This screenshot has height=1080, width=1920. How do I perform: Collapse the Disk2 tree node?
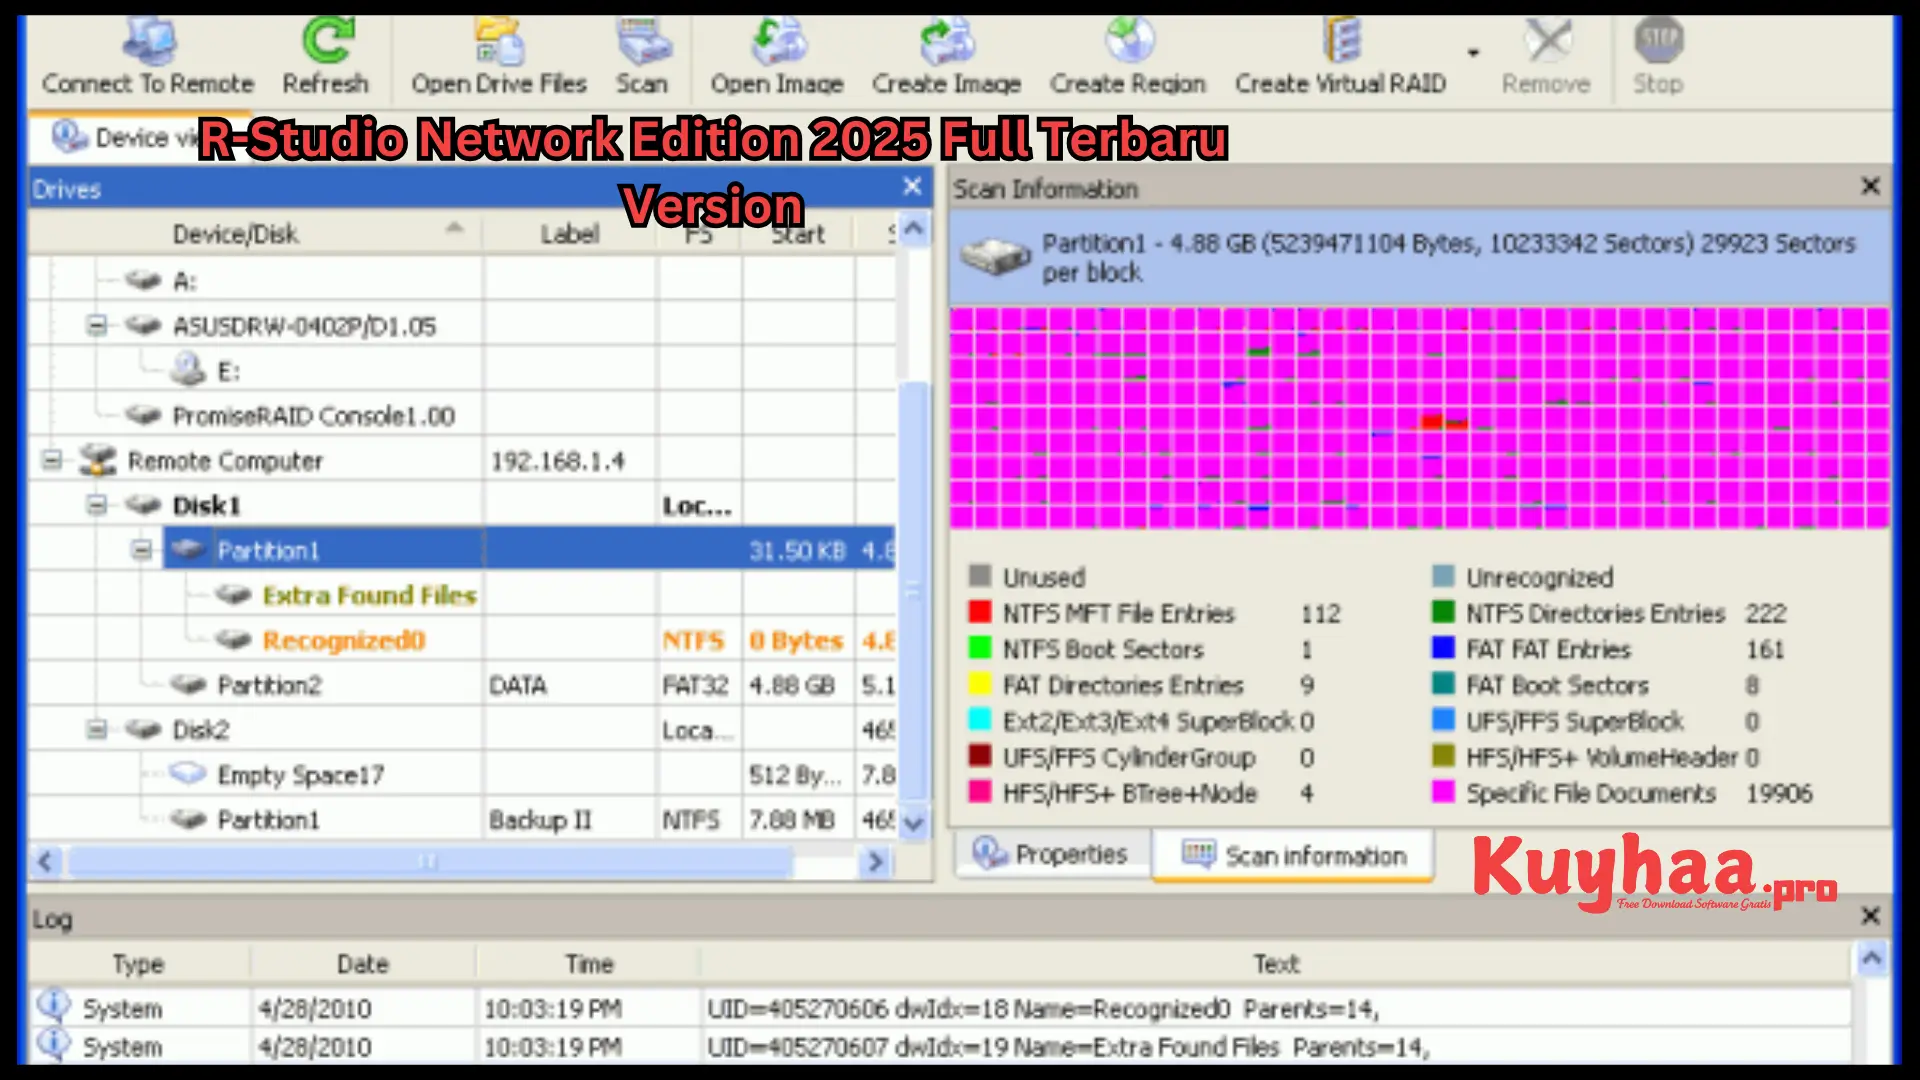point(97,729)
